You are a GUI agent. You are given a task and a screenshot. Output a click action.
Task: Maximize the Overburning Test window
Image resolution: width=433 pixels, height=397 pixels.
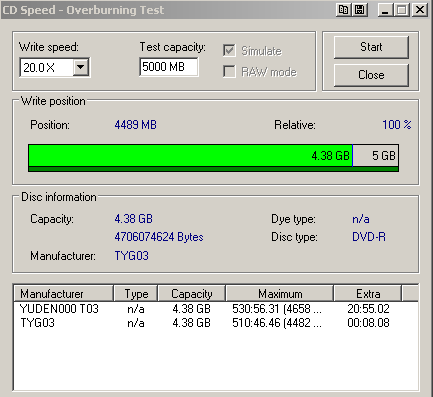[x=402, y=10]
